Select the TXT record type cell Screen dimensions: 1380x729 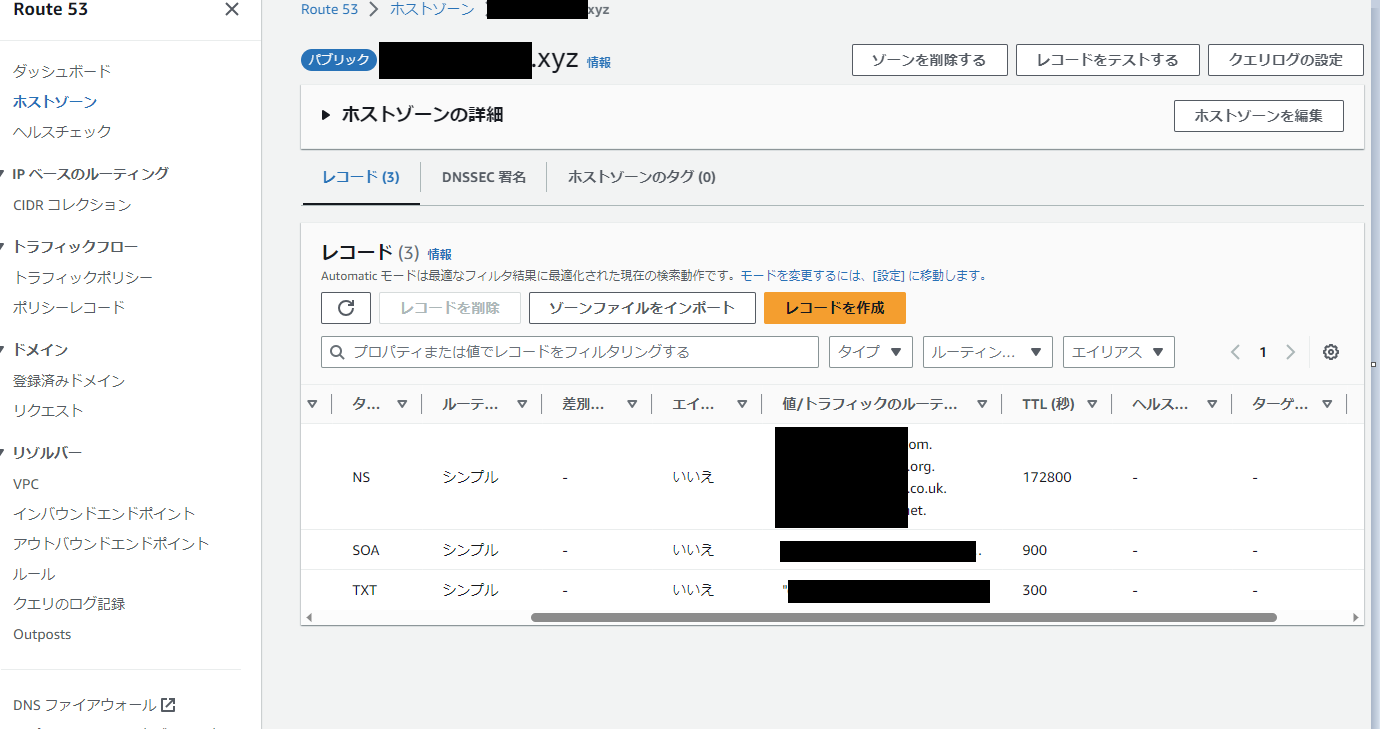365,590
